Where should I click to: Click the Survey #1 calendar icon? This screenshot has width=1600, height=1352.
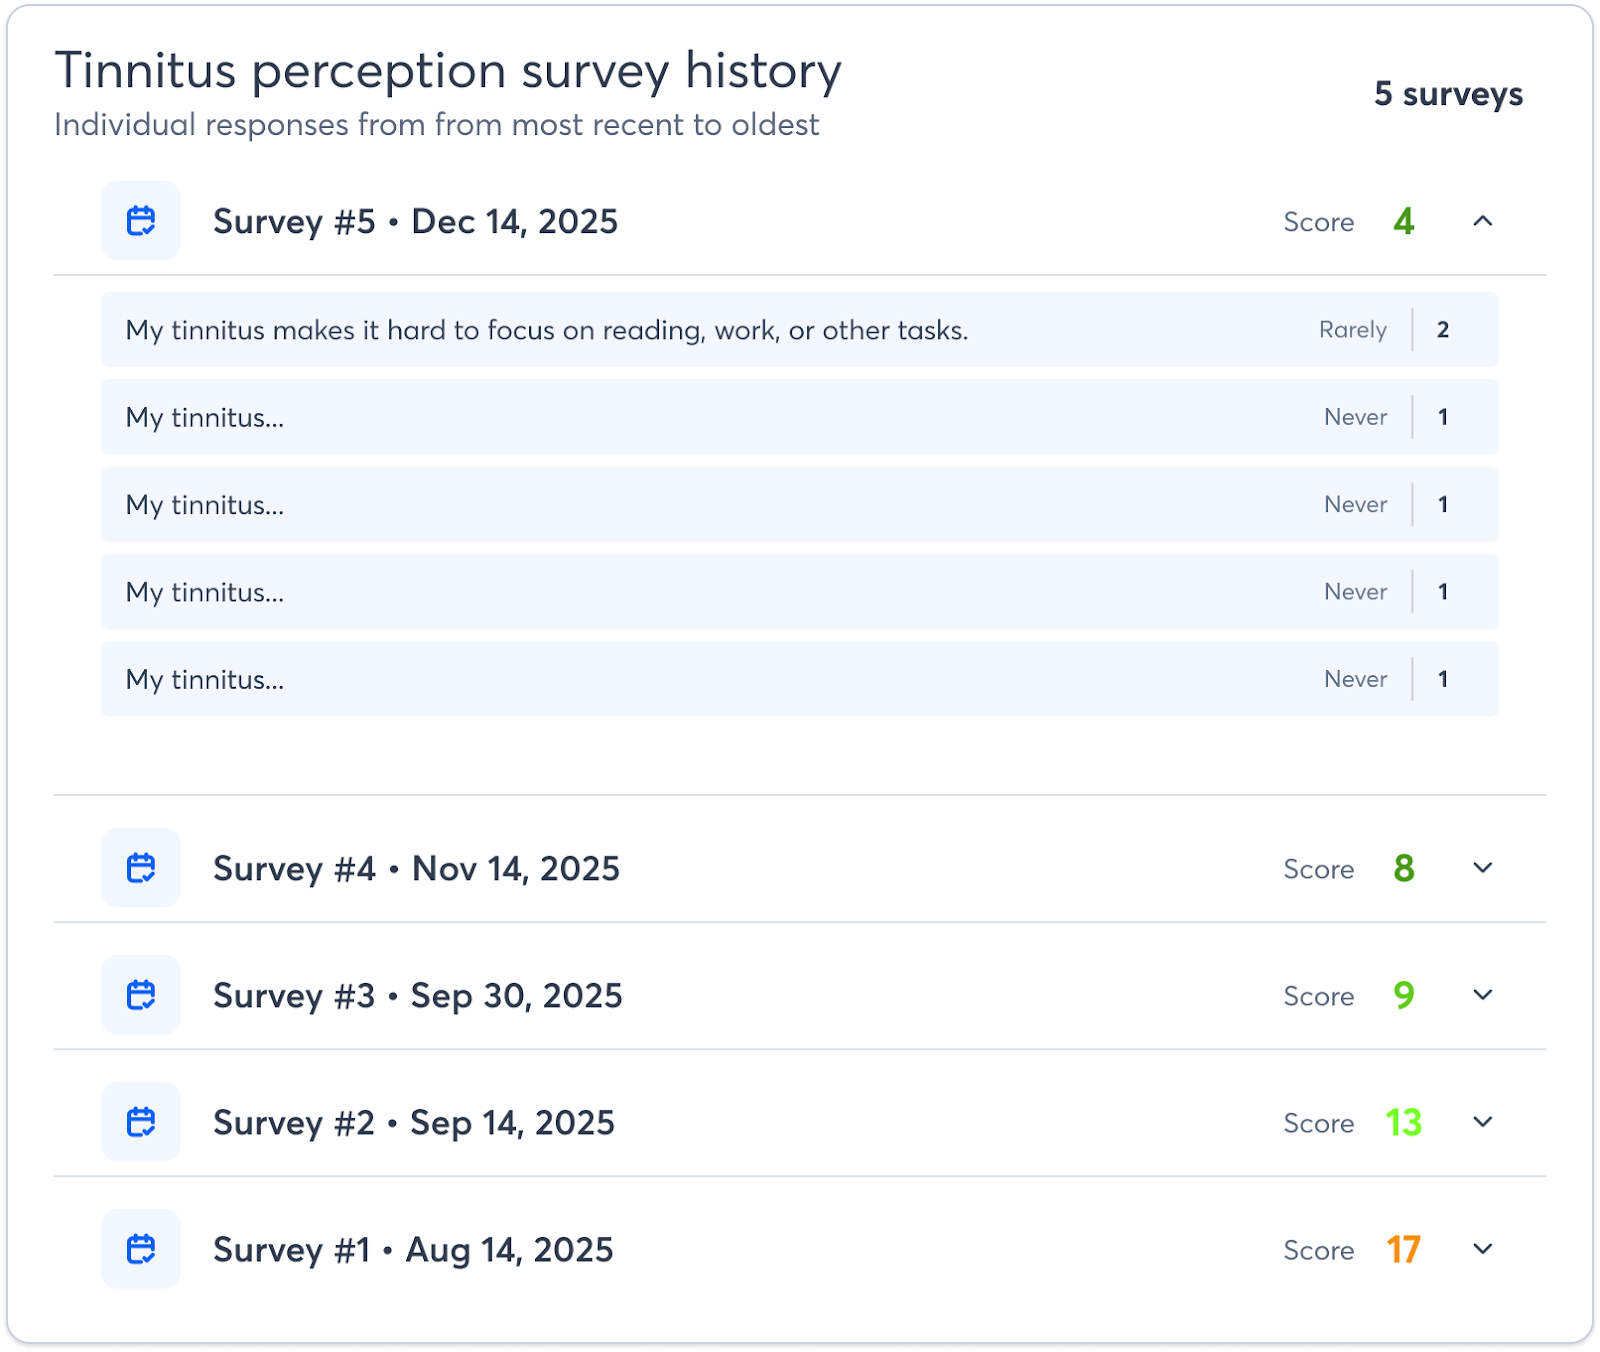pos(141,1249)
